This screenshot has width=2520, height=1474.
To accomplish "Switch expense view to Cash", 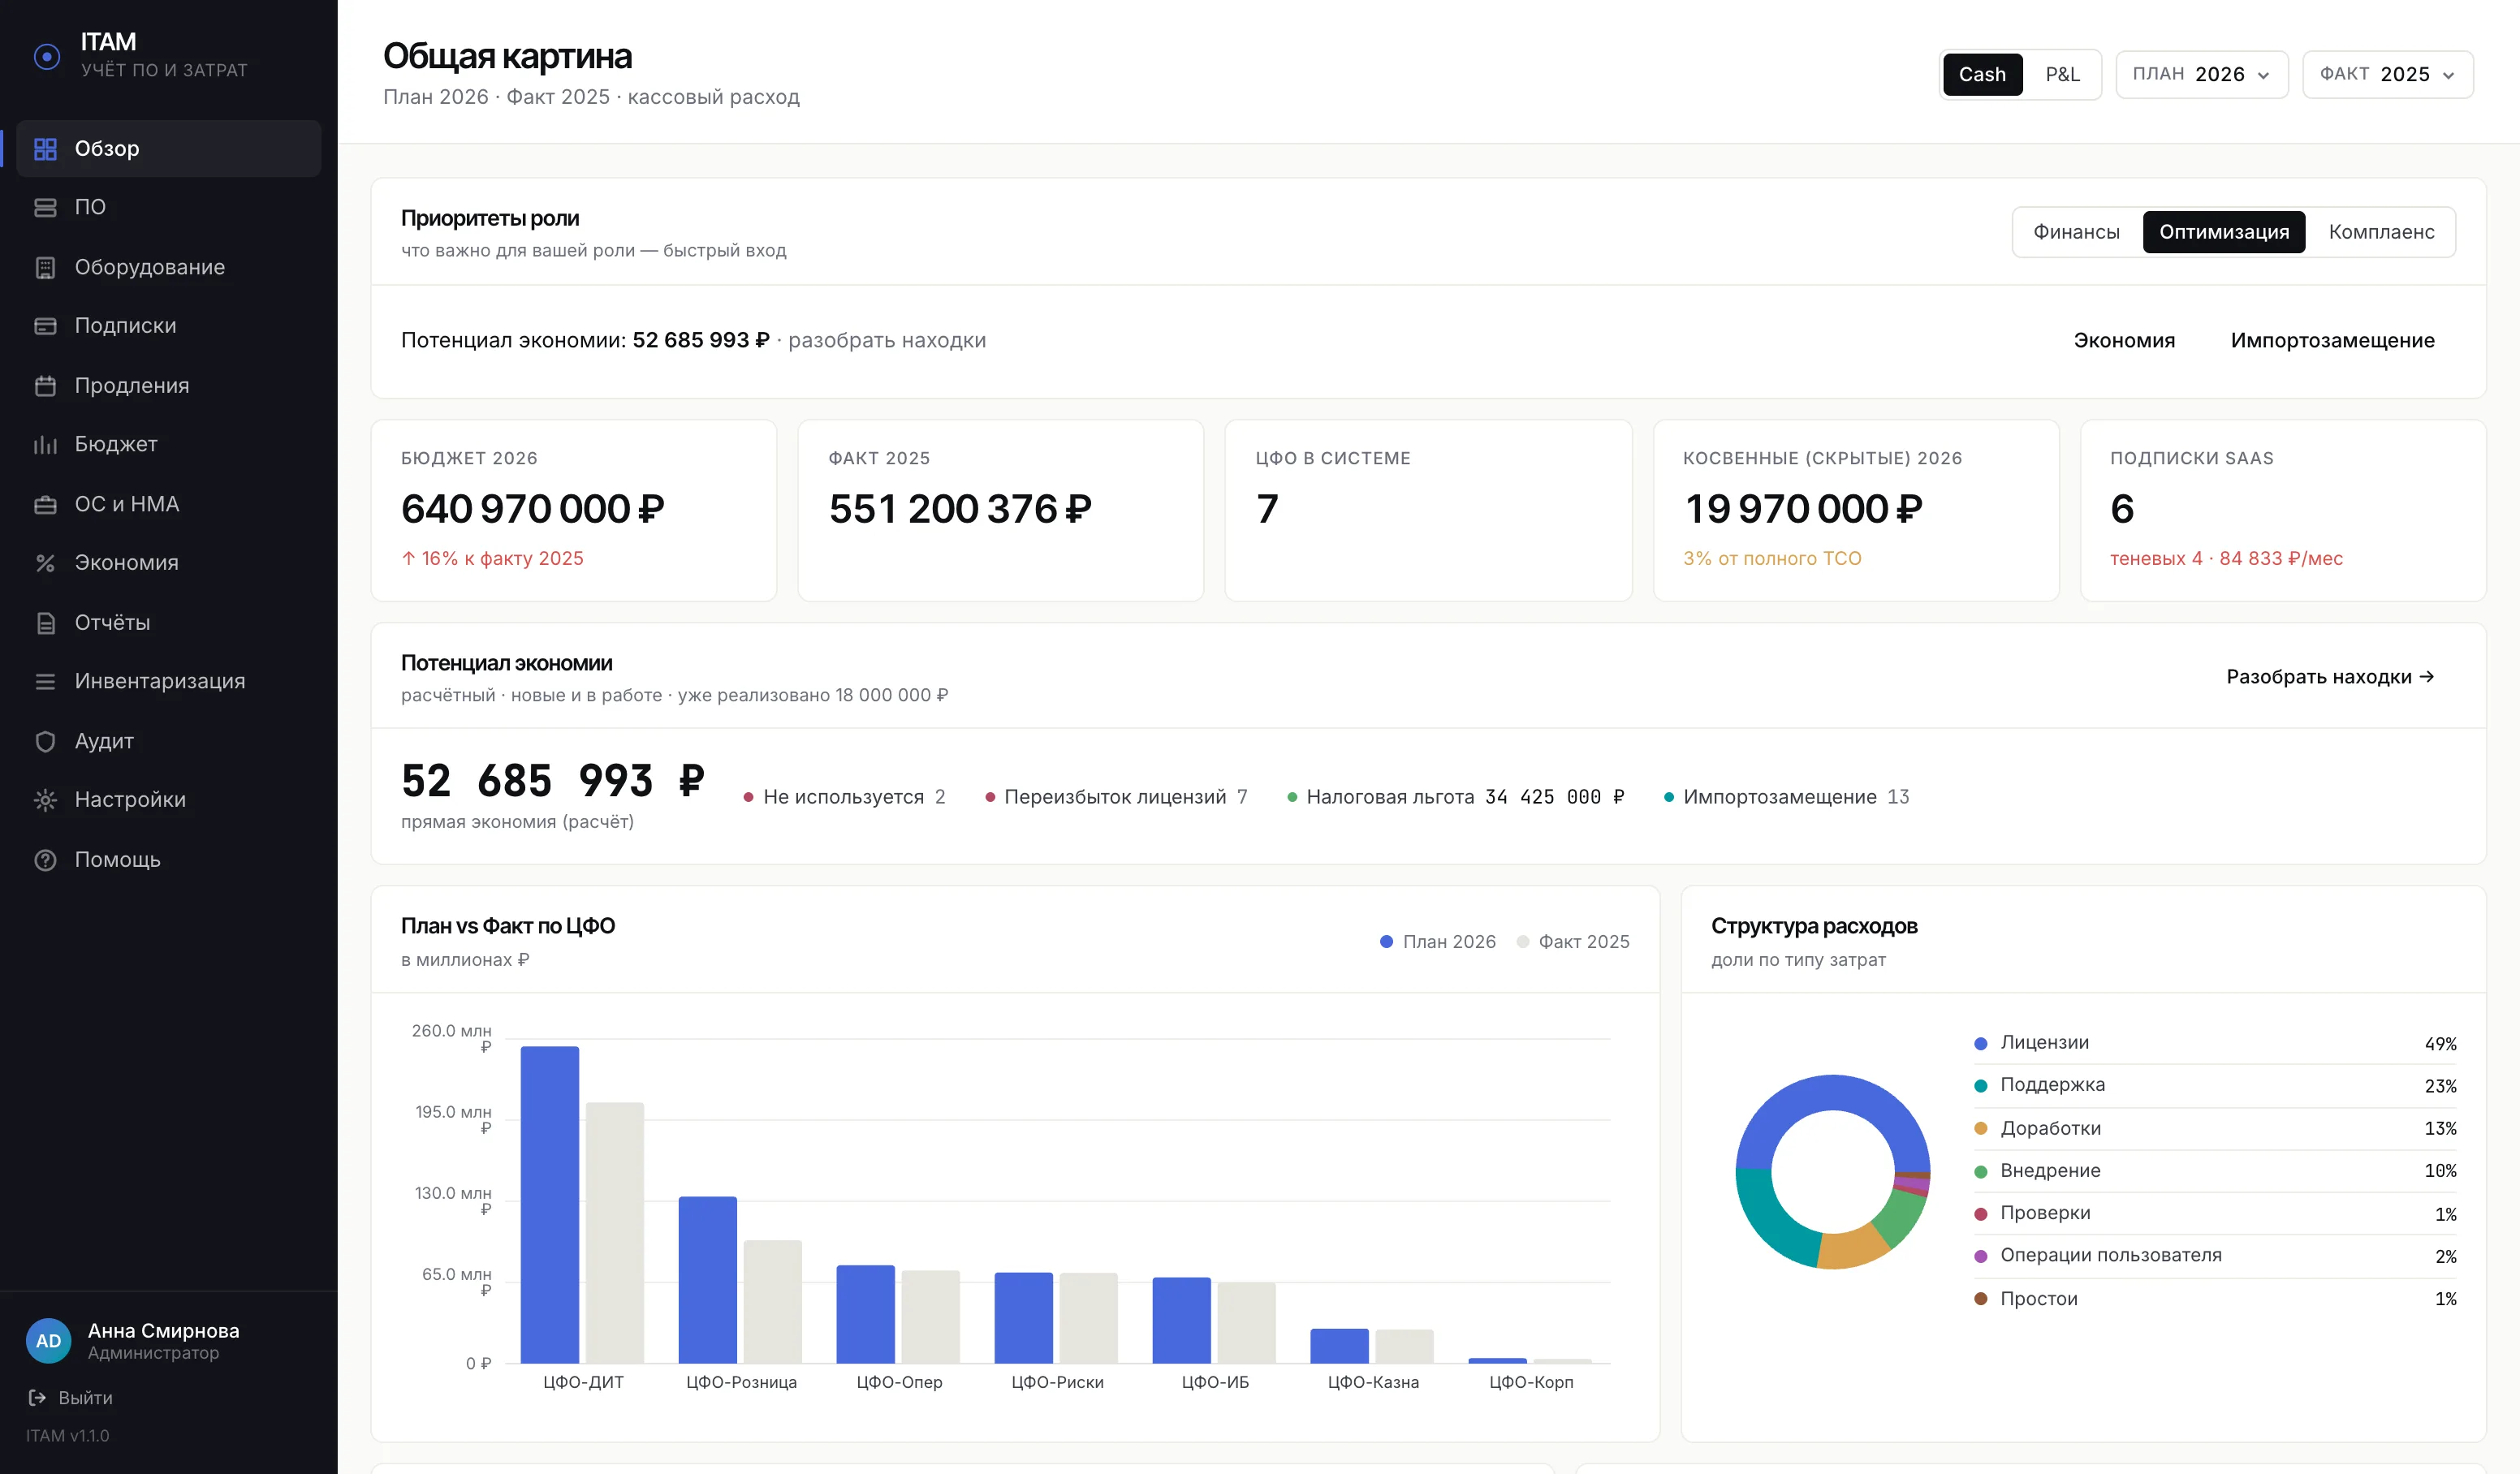I will coord(1982,75).
